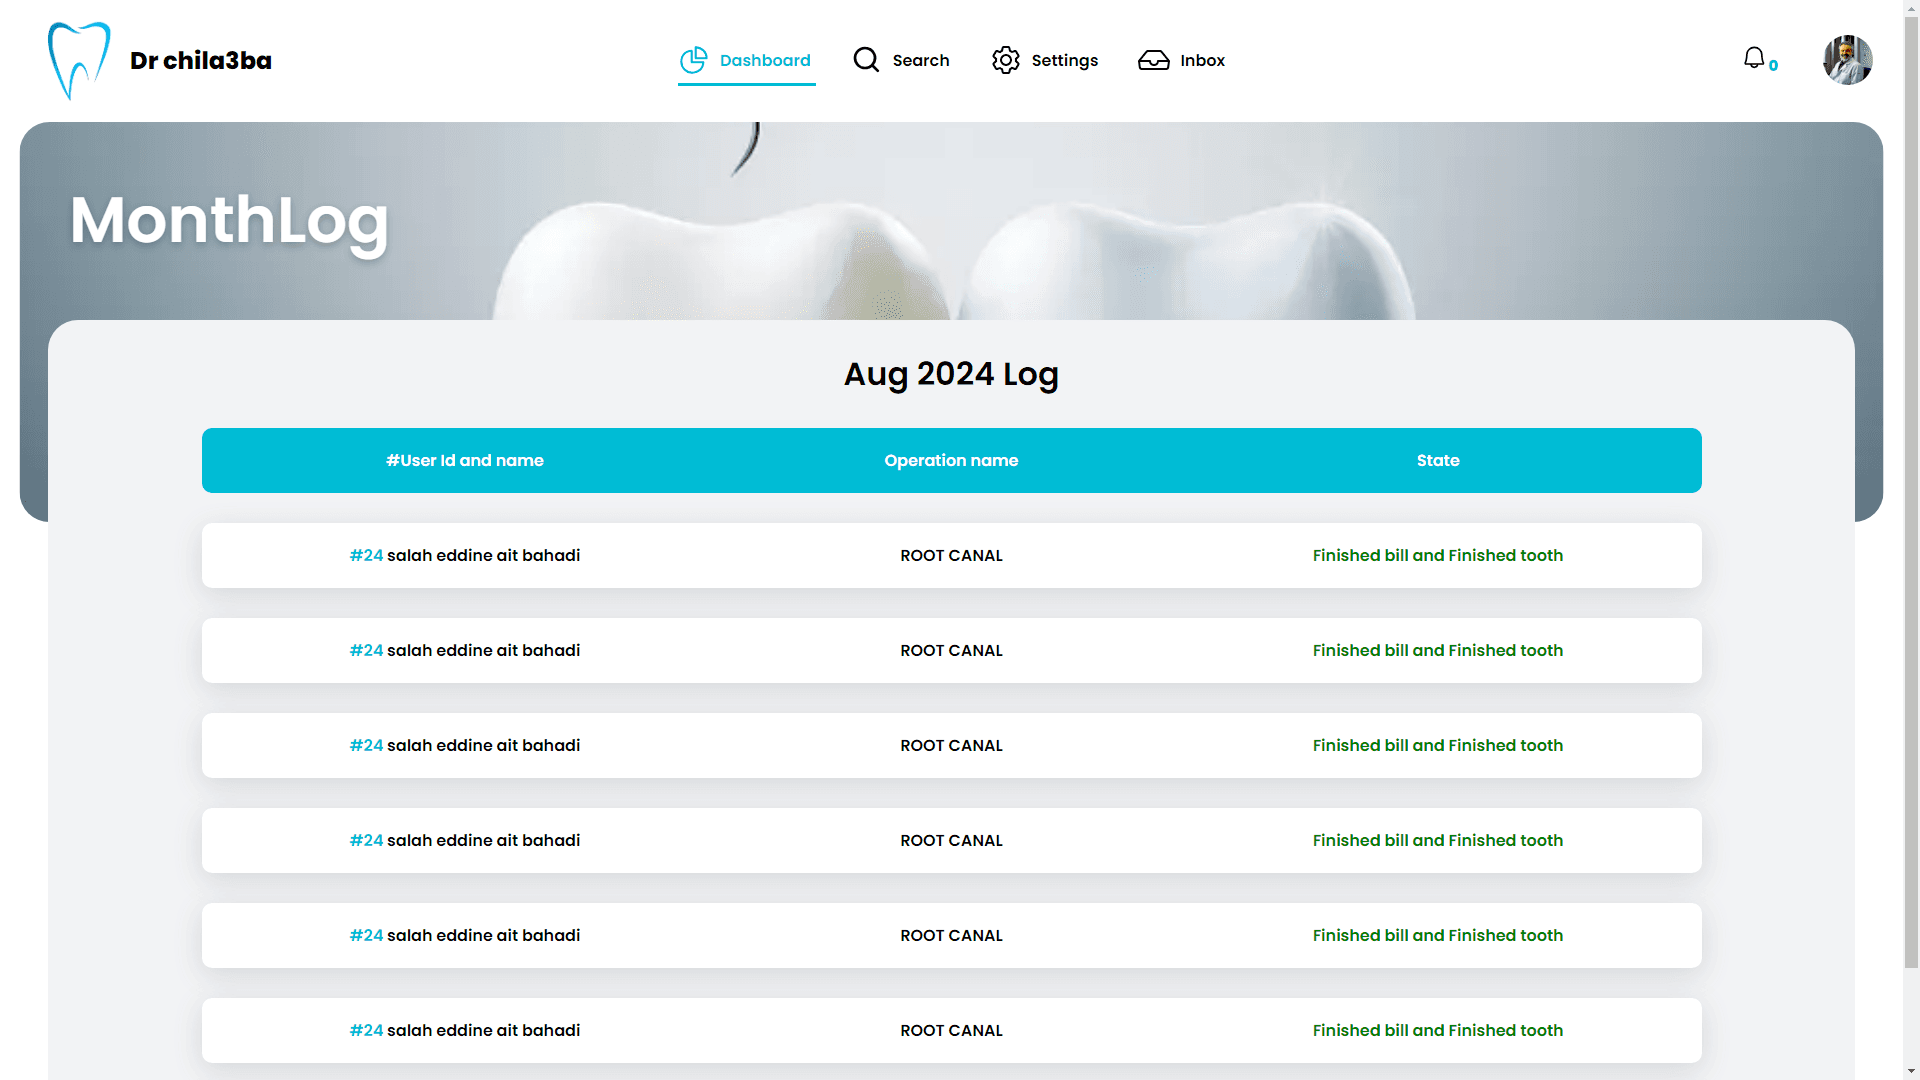Select #24 patient link in first row
Image resolution: width=1920 pixels, height=1080 pixels.
[366, 555]
